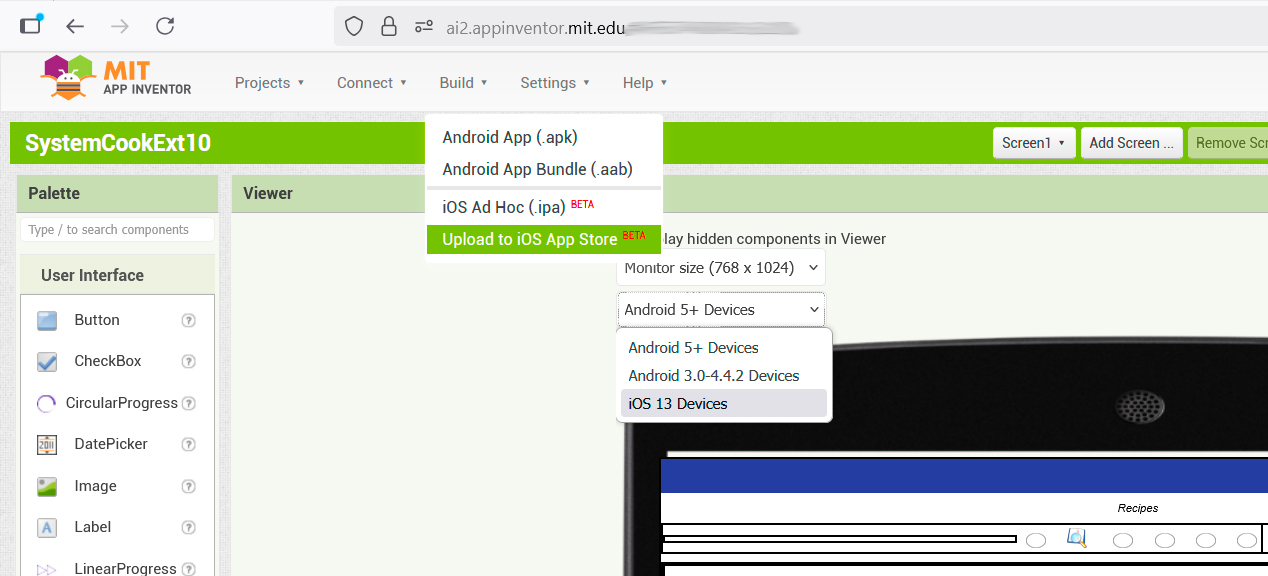
Task: Click the browser back arrow
Action: (75, 27)
